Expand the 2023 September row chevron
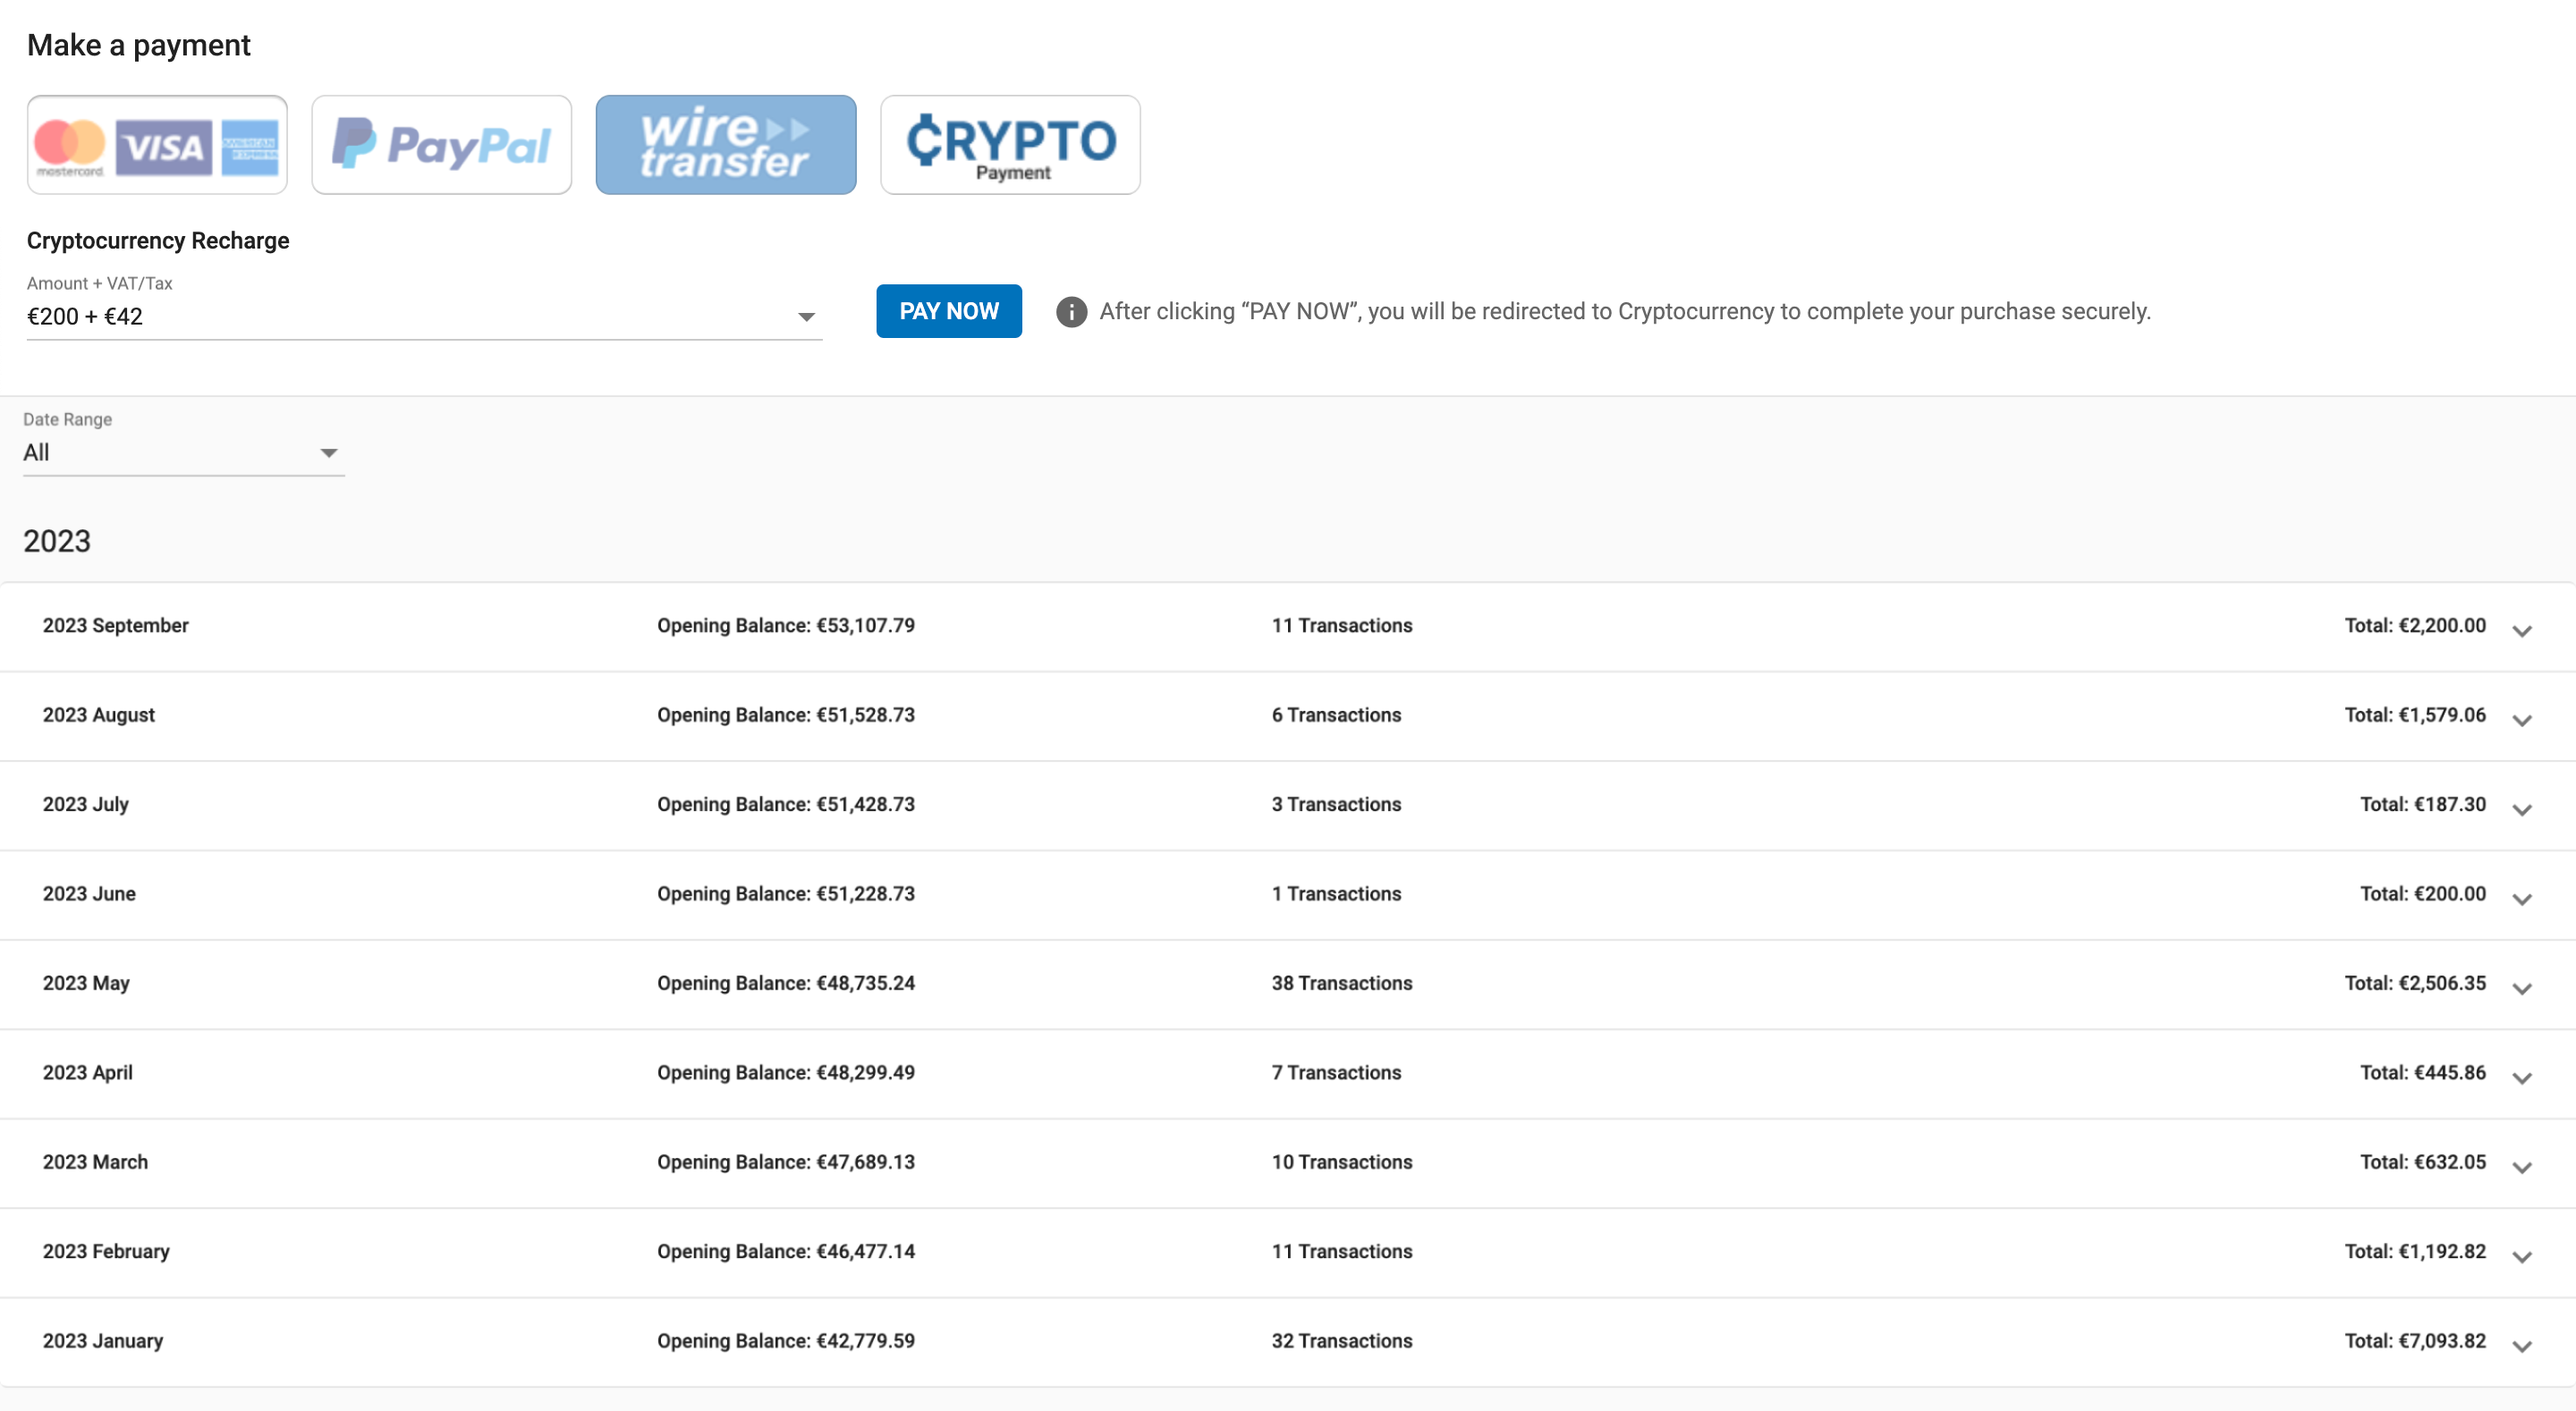Screen dimensions: 2576x1411 (x=2522, y=631)
